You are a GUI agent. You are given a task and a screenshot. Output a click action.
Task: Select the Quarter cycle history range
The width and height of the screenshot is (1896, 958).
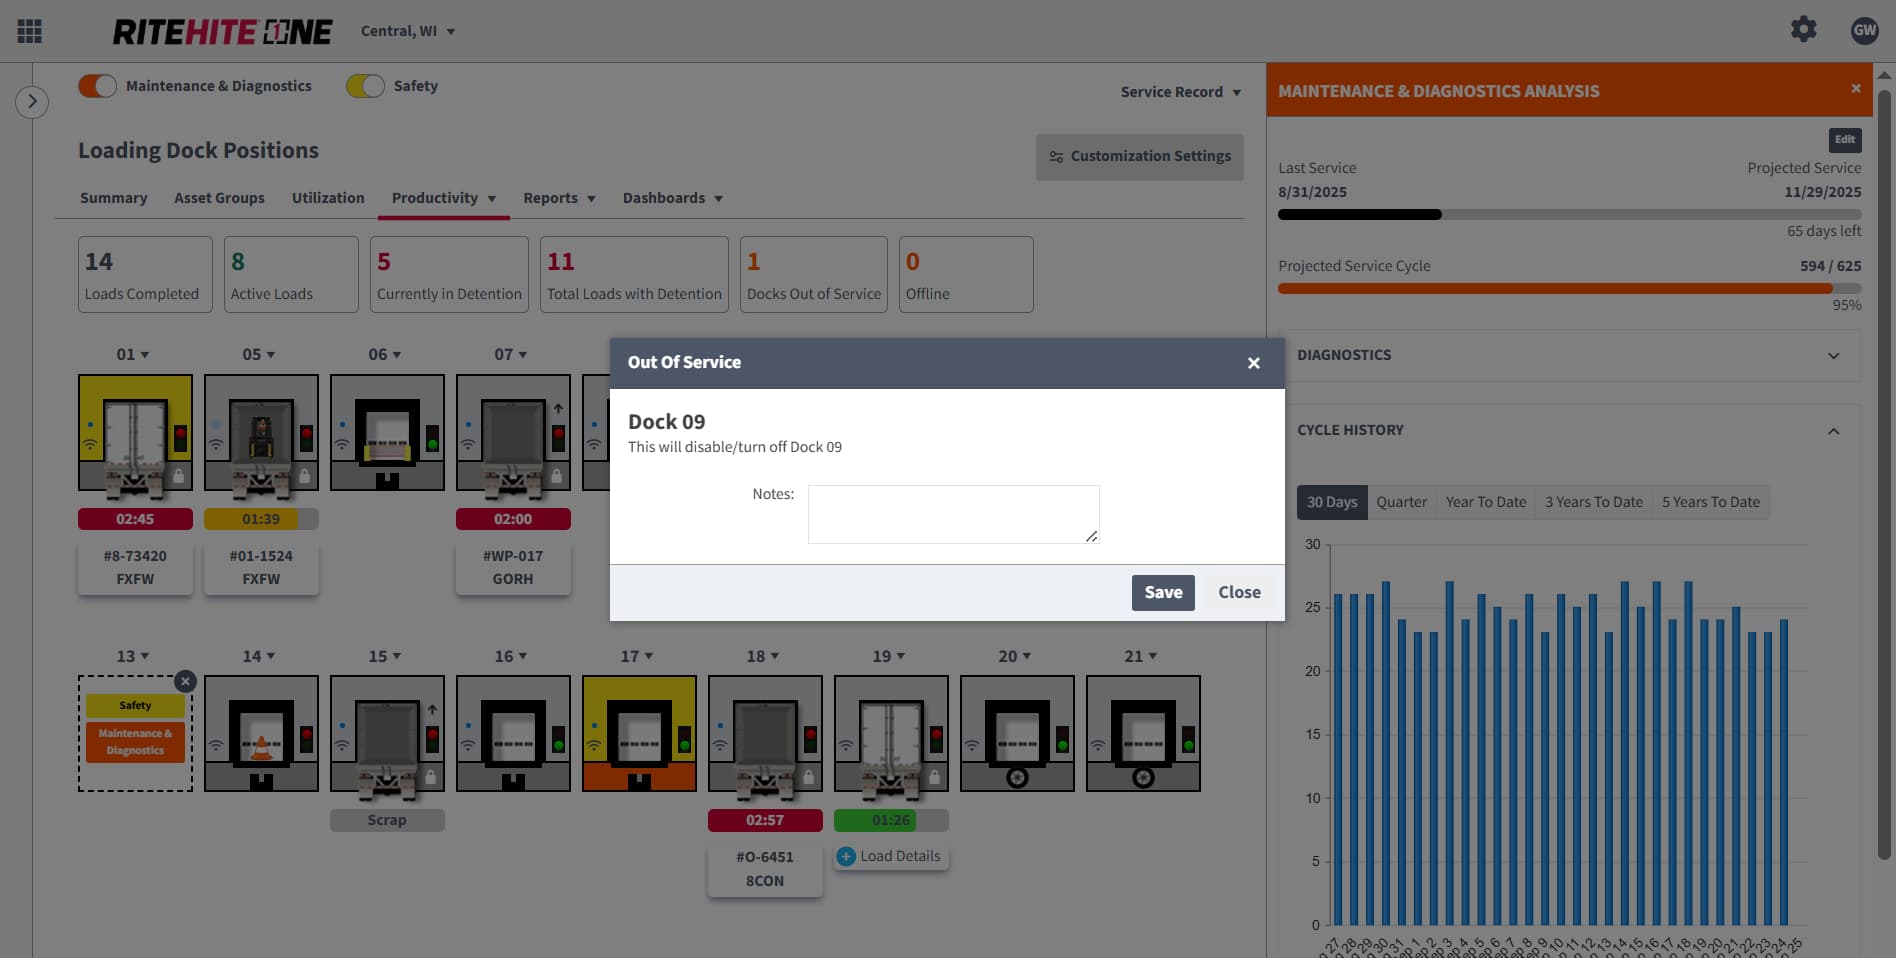pyautogui.click(x=1401, y=502)
